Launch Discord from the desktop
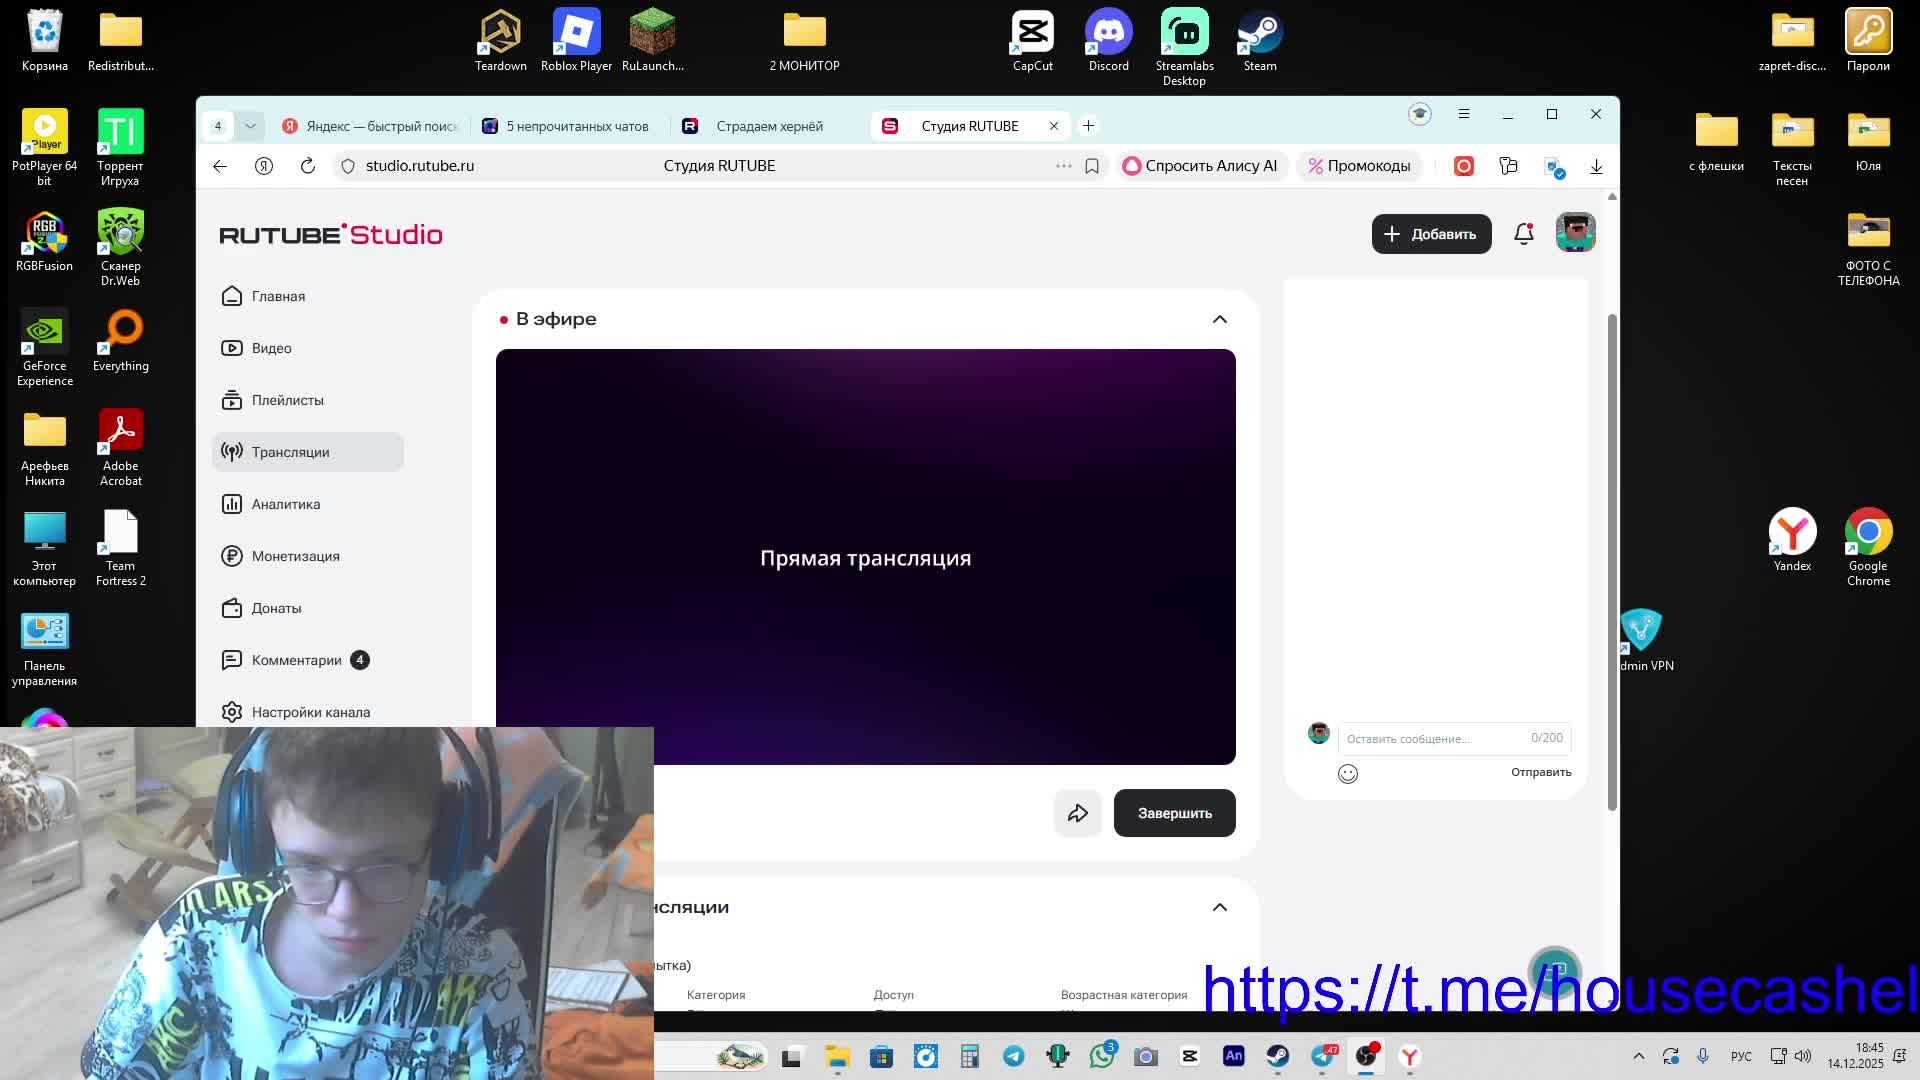 point(1108,42)
